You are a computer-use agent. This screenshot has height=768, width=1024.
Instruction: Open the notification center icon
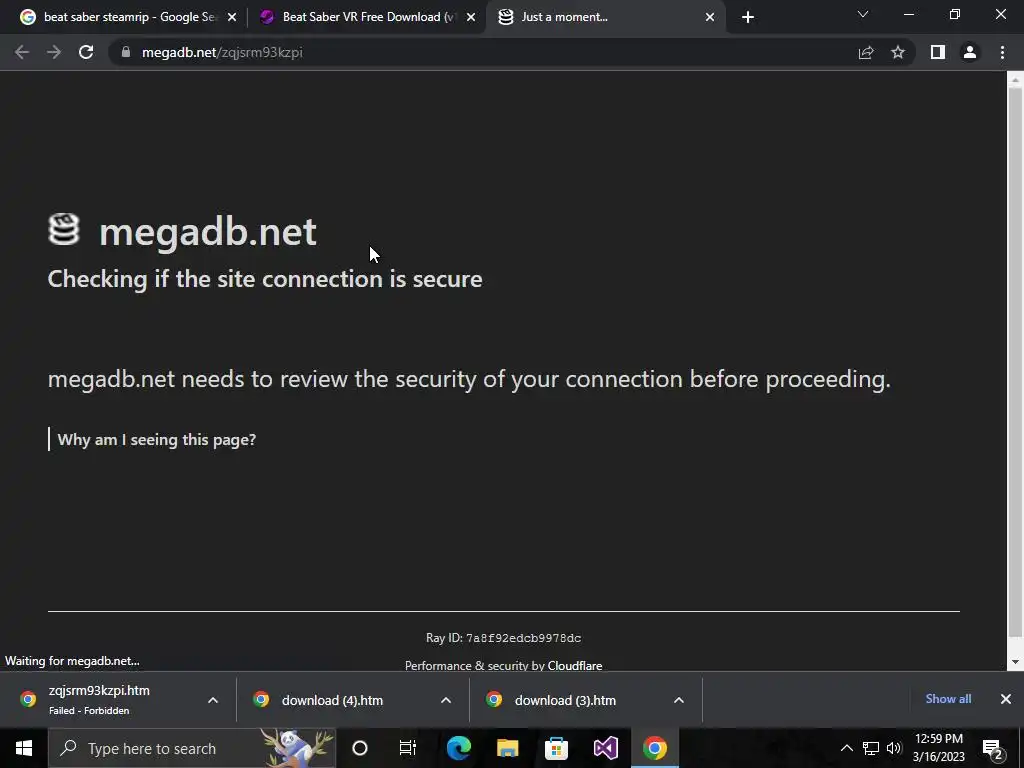992,748
